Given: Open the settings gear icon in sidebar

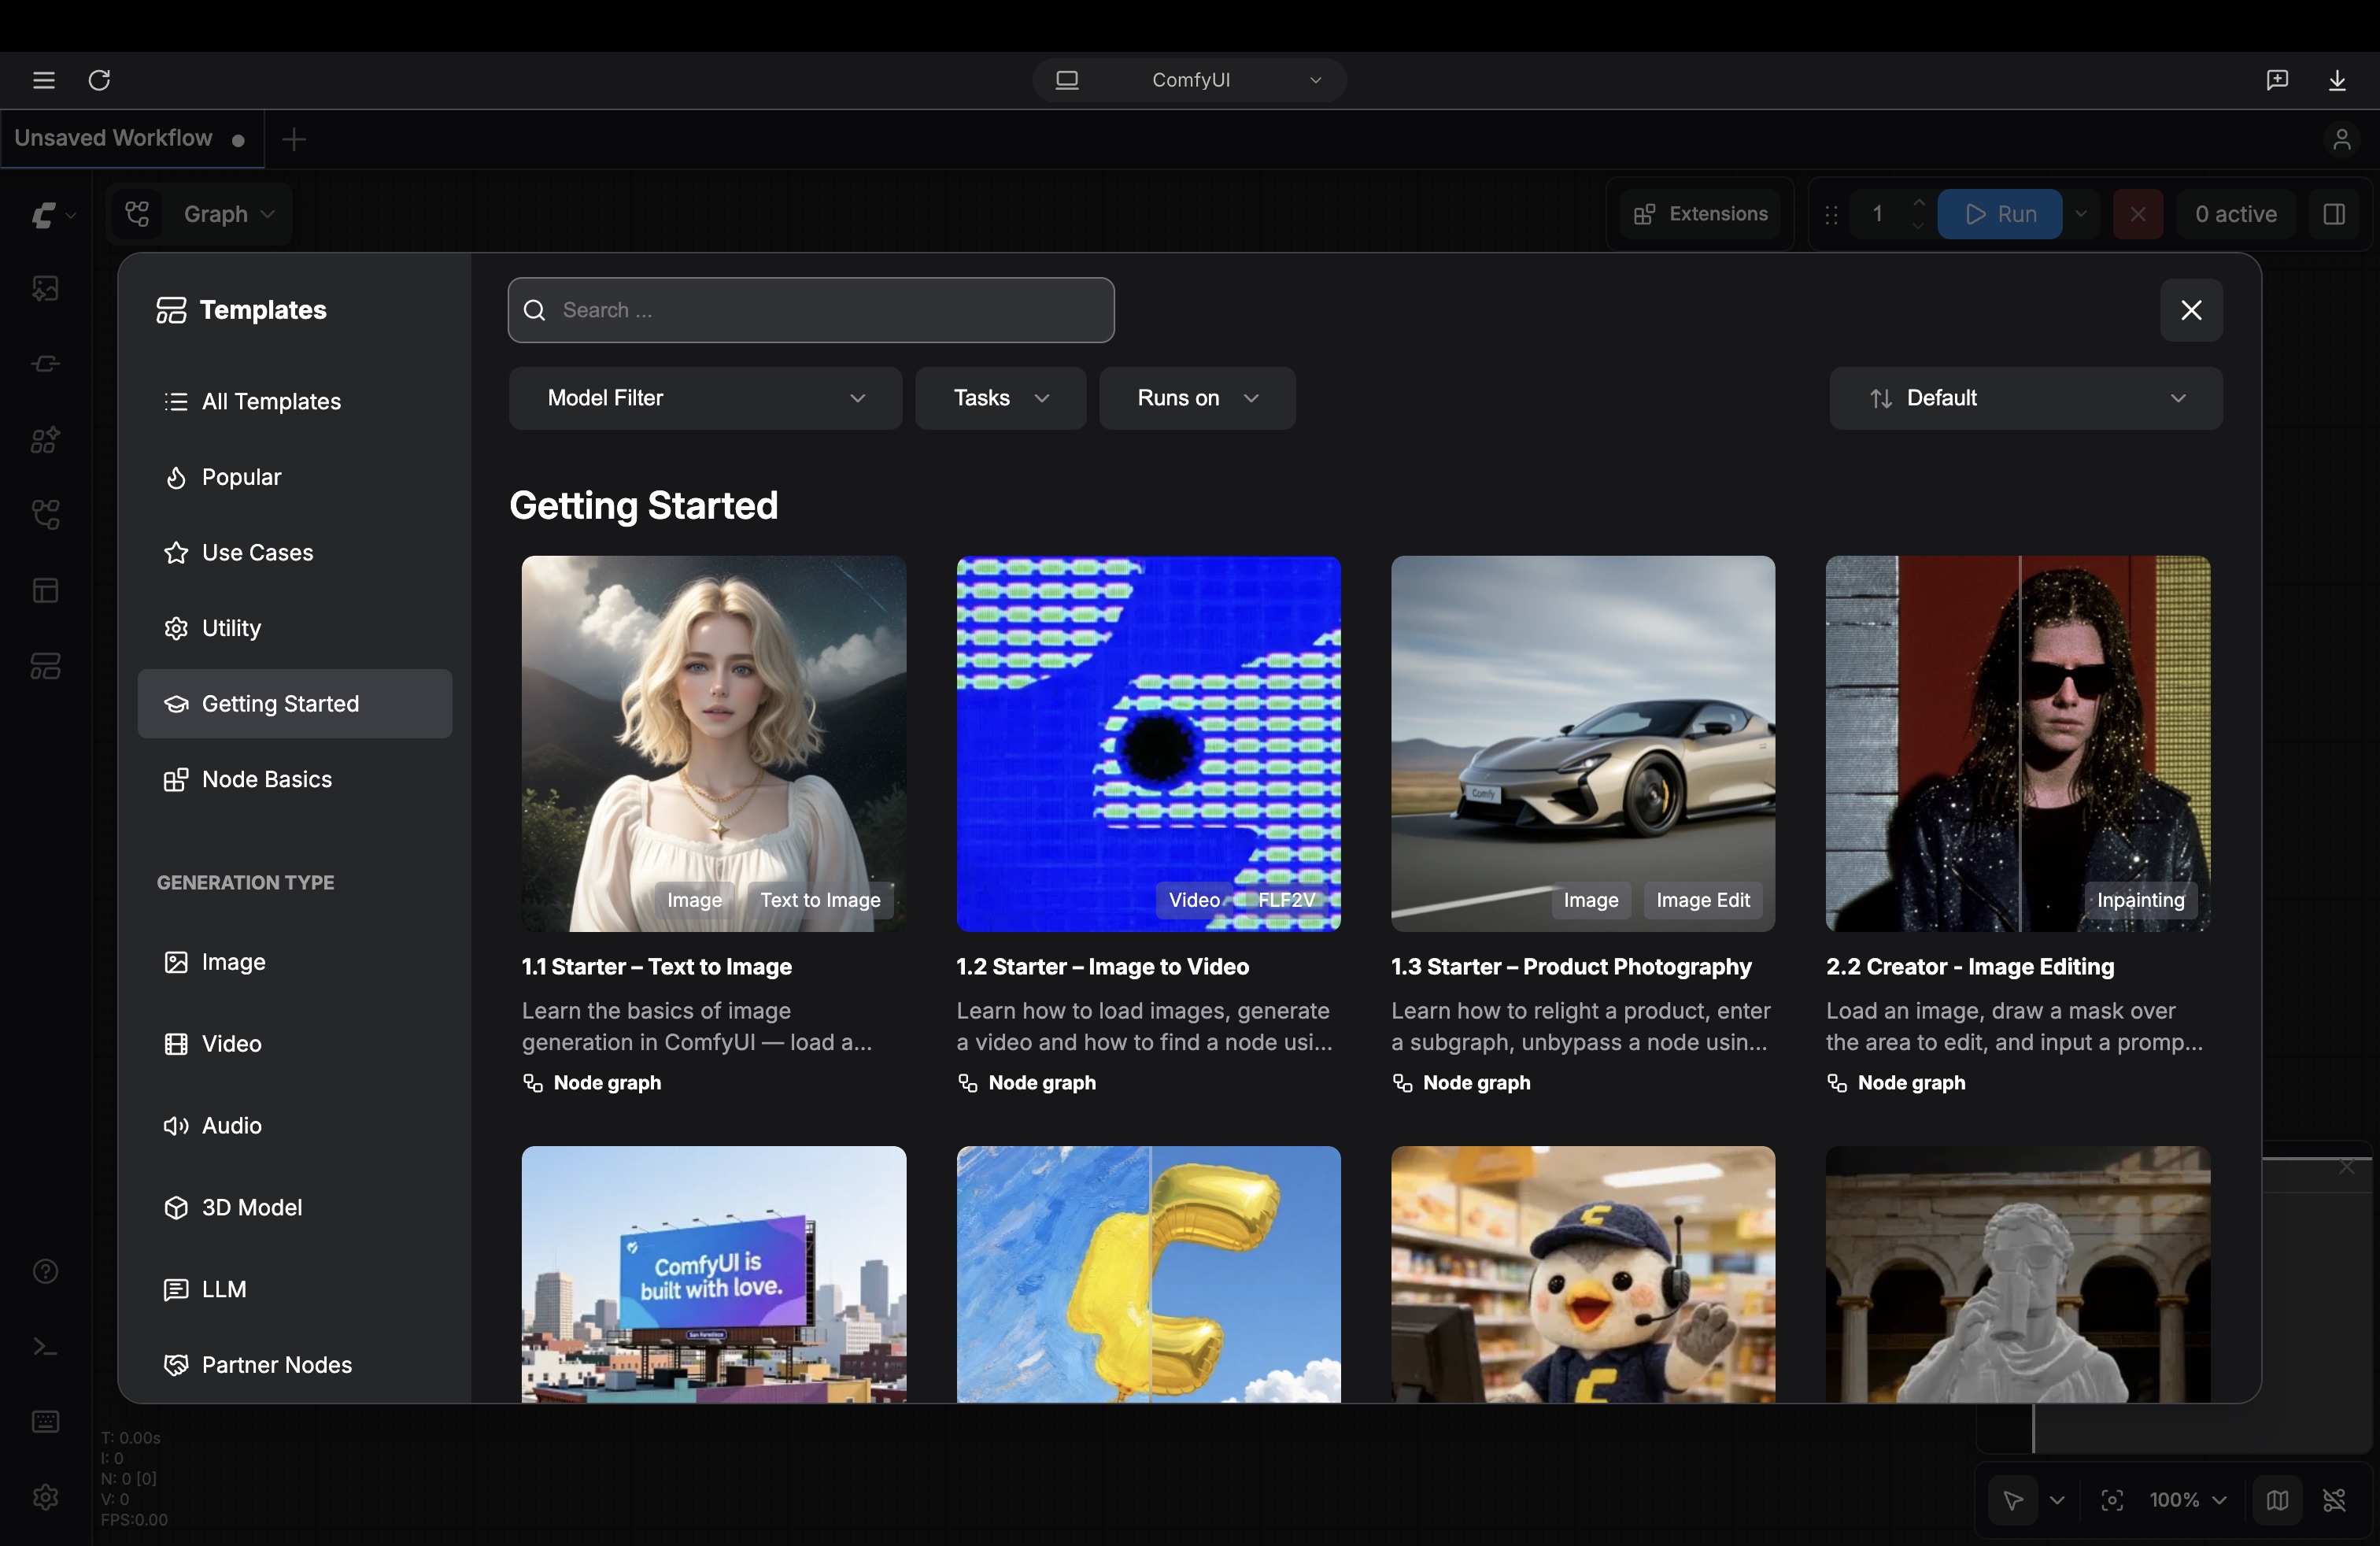Looking at the screenshot, I should 45,1497.
